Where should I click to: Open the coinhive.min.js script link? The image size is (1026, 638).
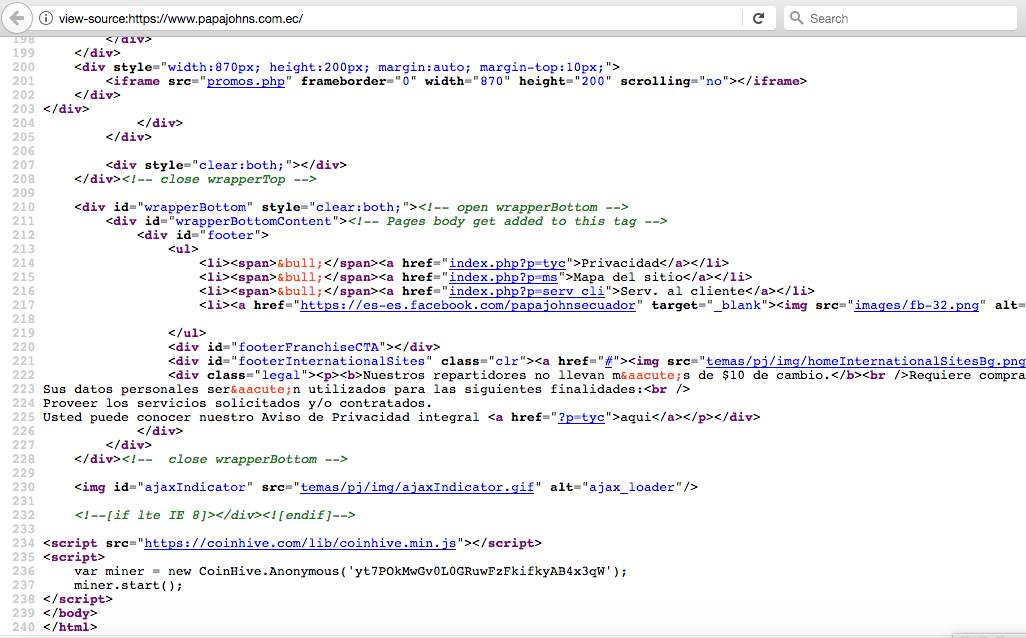coord(300,543)
